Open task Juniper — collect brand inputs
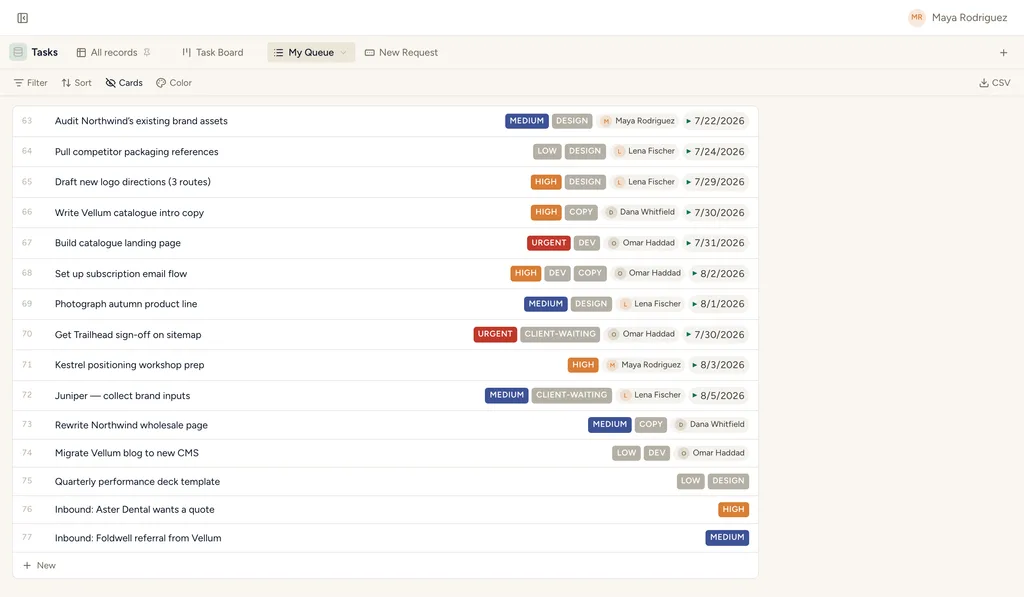 click(122, 395)
